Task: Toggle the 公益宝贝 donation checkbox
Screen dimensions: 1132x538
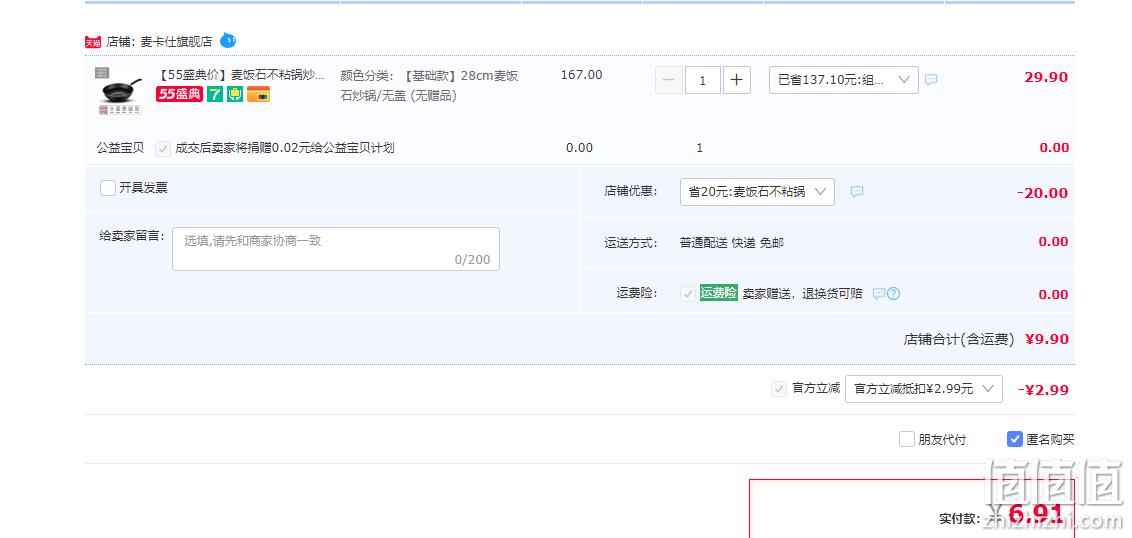Action: (163, 149)
